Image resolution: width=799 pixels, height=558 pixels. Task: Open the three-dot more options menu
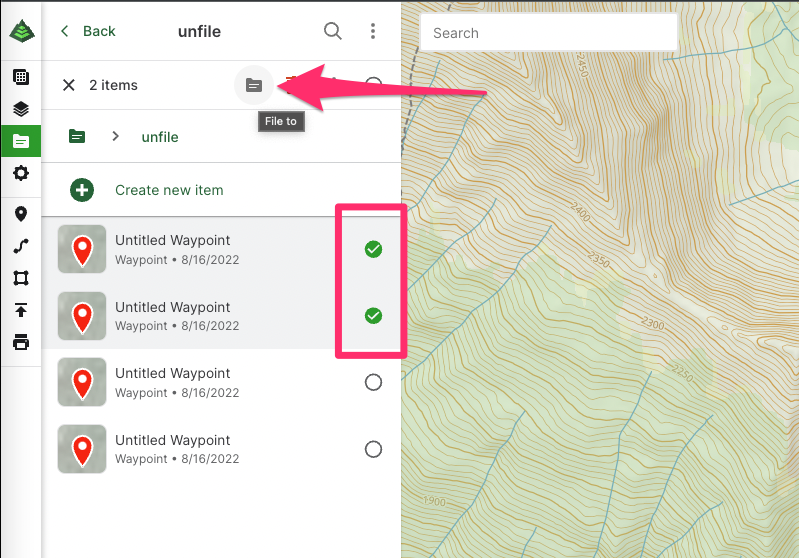tap(373, 31)
